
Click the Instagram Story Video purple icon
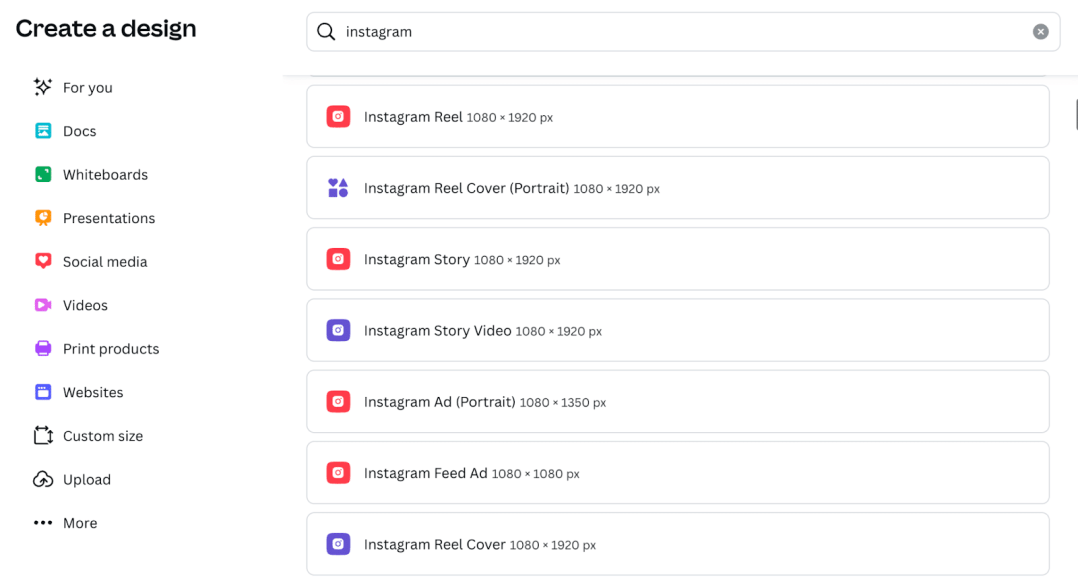[x=338, y=330]
